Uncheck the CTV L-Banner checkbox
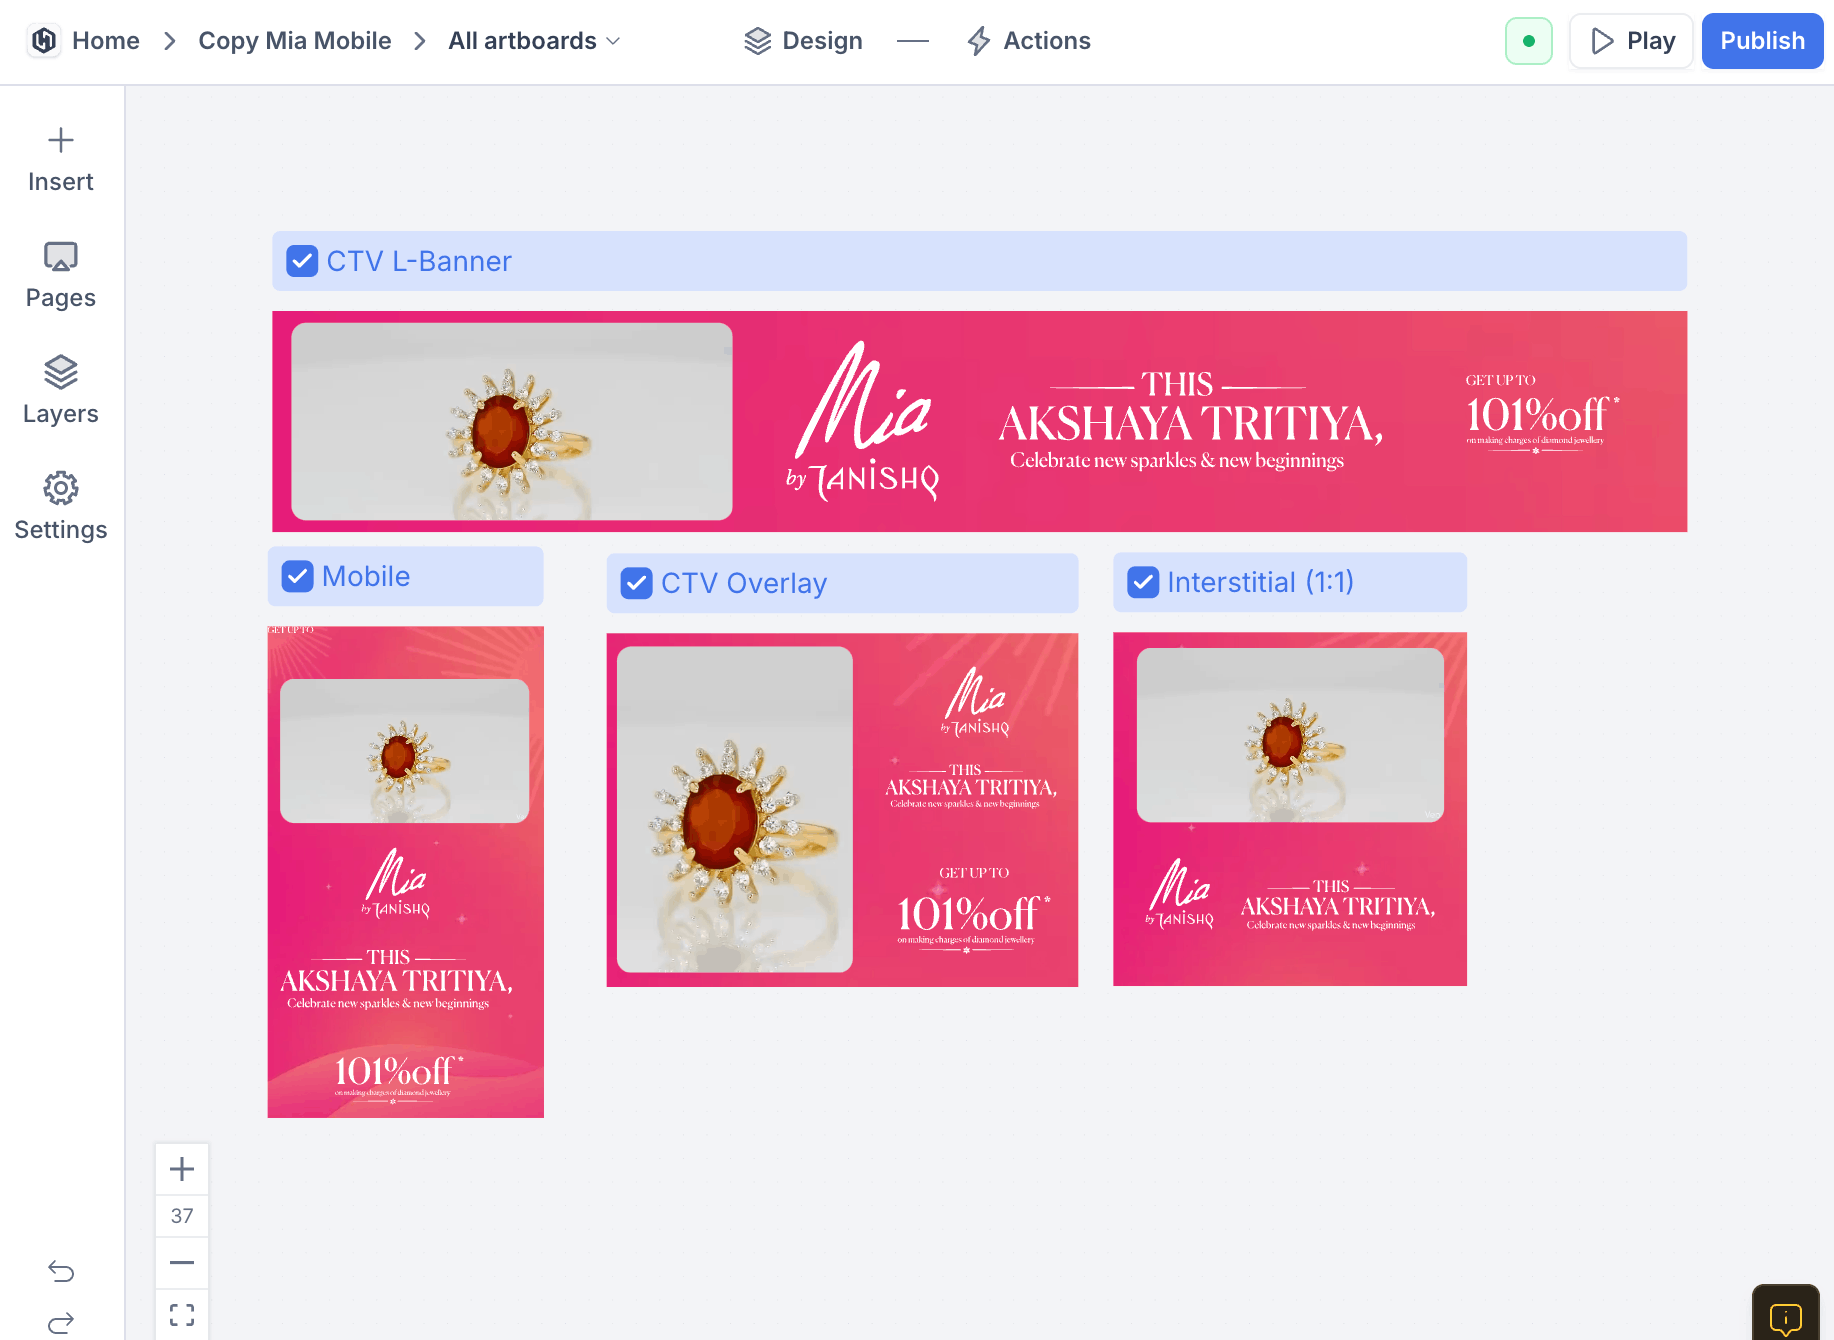 coord(302,261)
